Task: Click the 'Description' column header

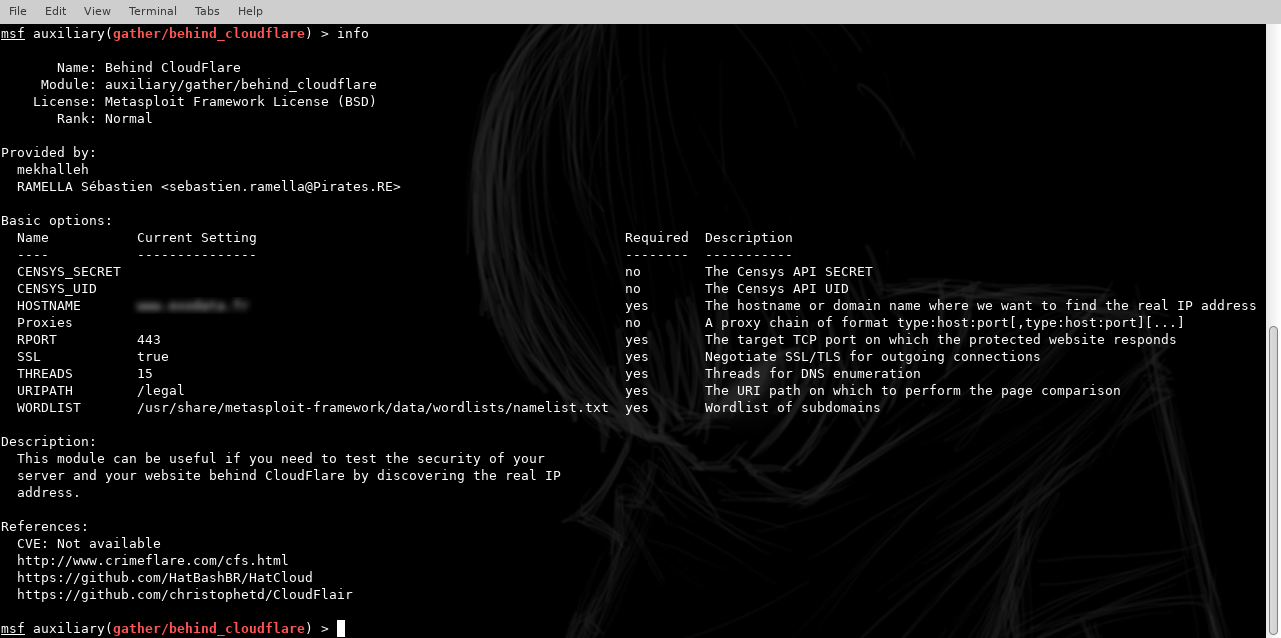Action: [x=749, y=238]
